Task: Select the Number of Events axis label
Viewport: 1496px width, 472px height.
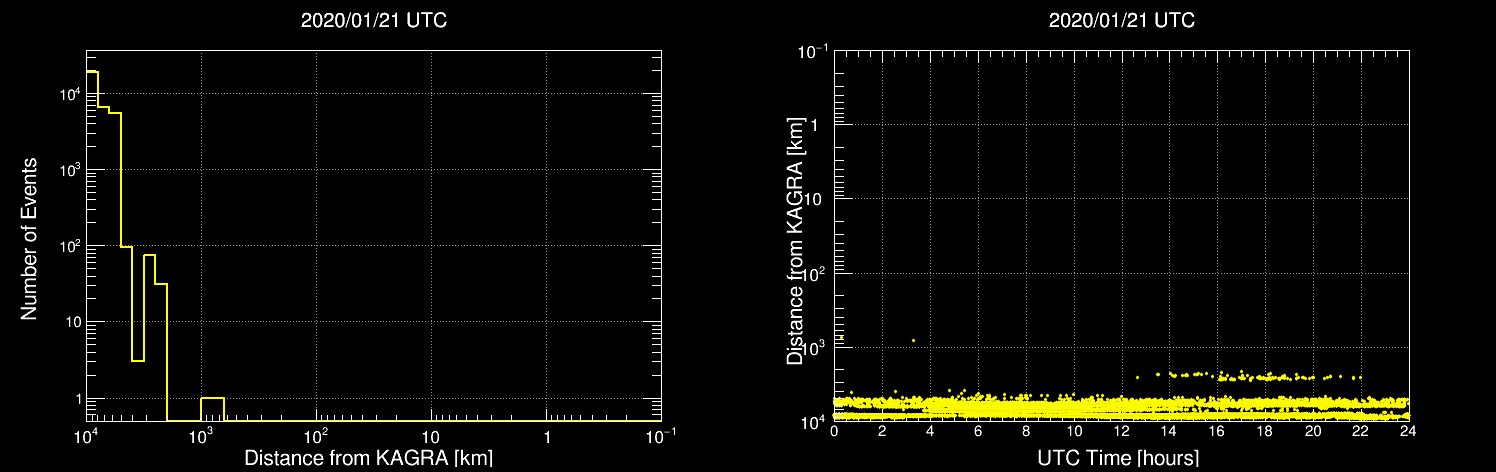Action: pos(29,238)
